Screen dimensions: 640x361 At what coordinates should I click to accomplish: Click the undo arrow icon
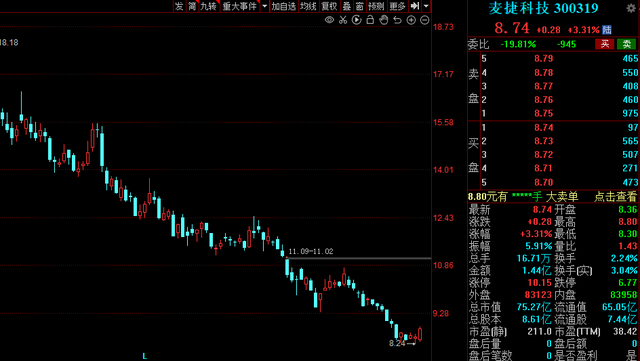coord(397,20)
